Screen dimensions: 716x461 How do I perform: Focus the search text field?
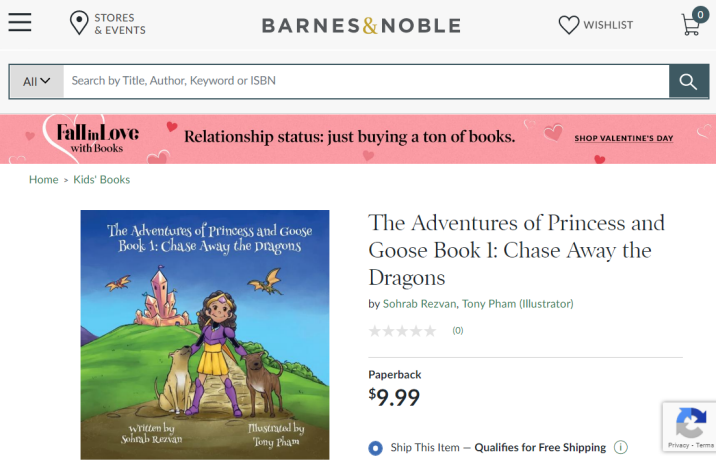[365, 81]
